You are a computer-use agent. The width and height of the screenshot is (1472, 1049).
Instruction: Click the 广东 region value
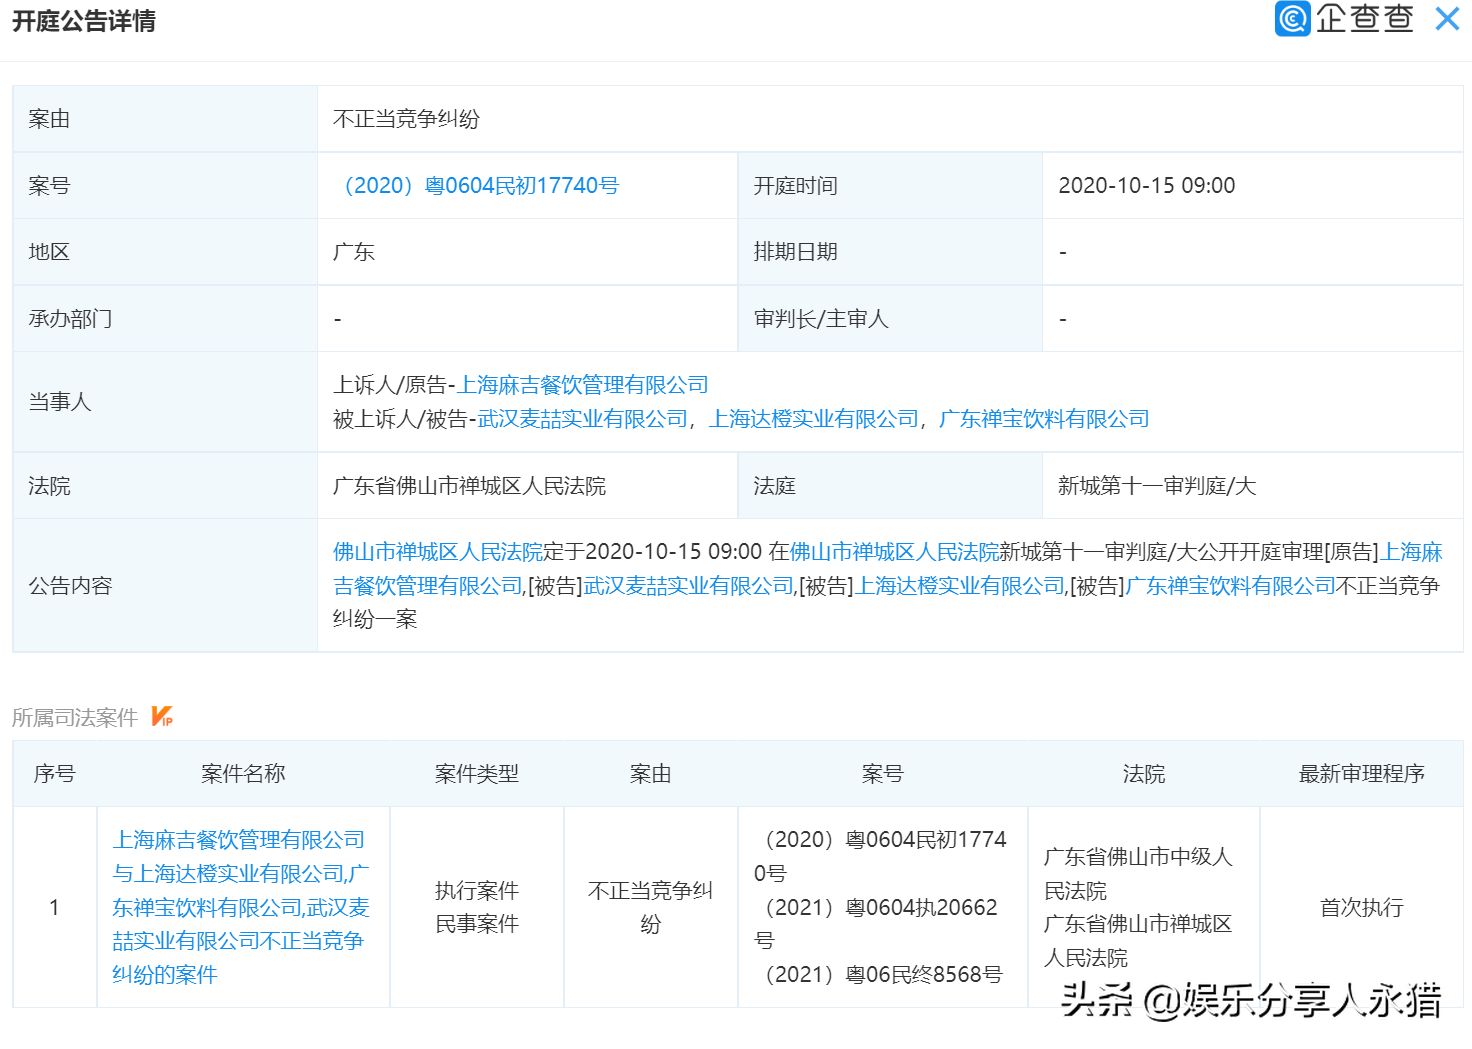tap(354, 252)
